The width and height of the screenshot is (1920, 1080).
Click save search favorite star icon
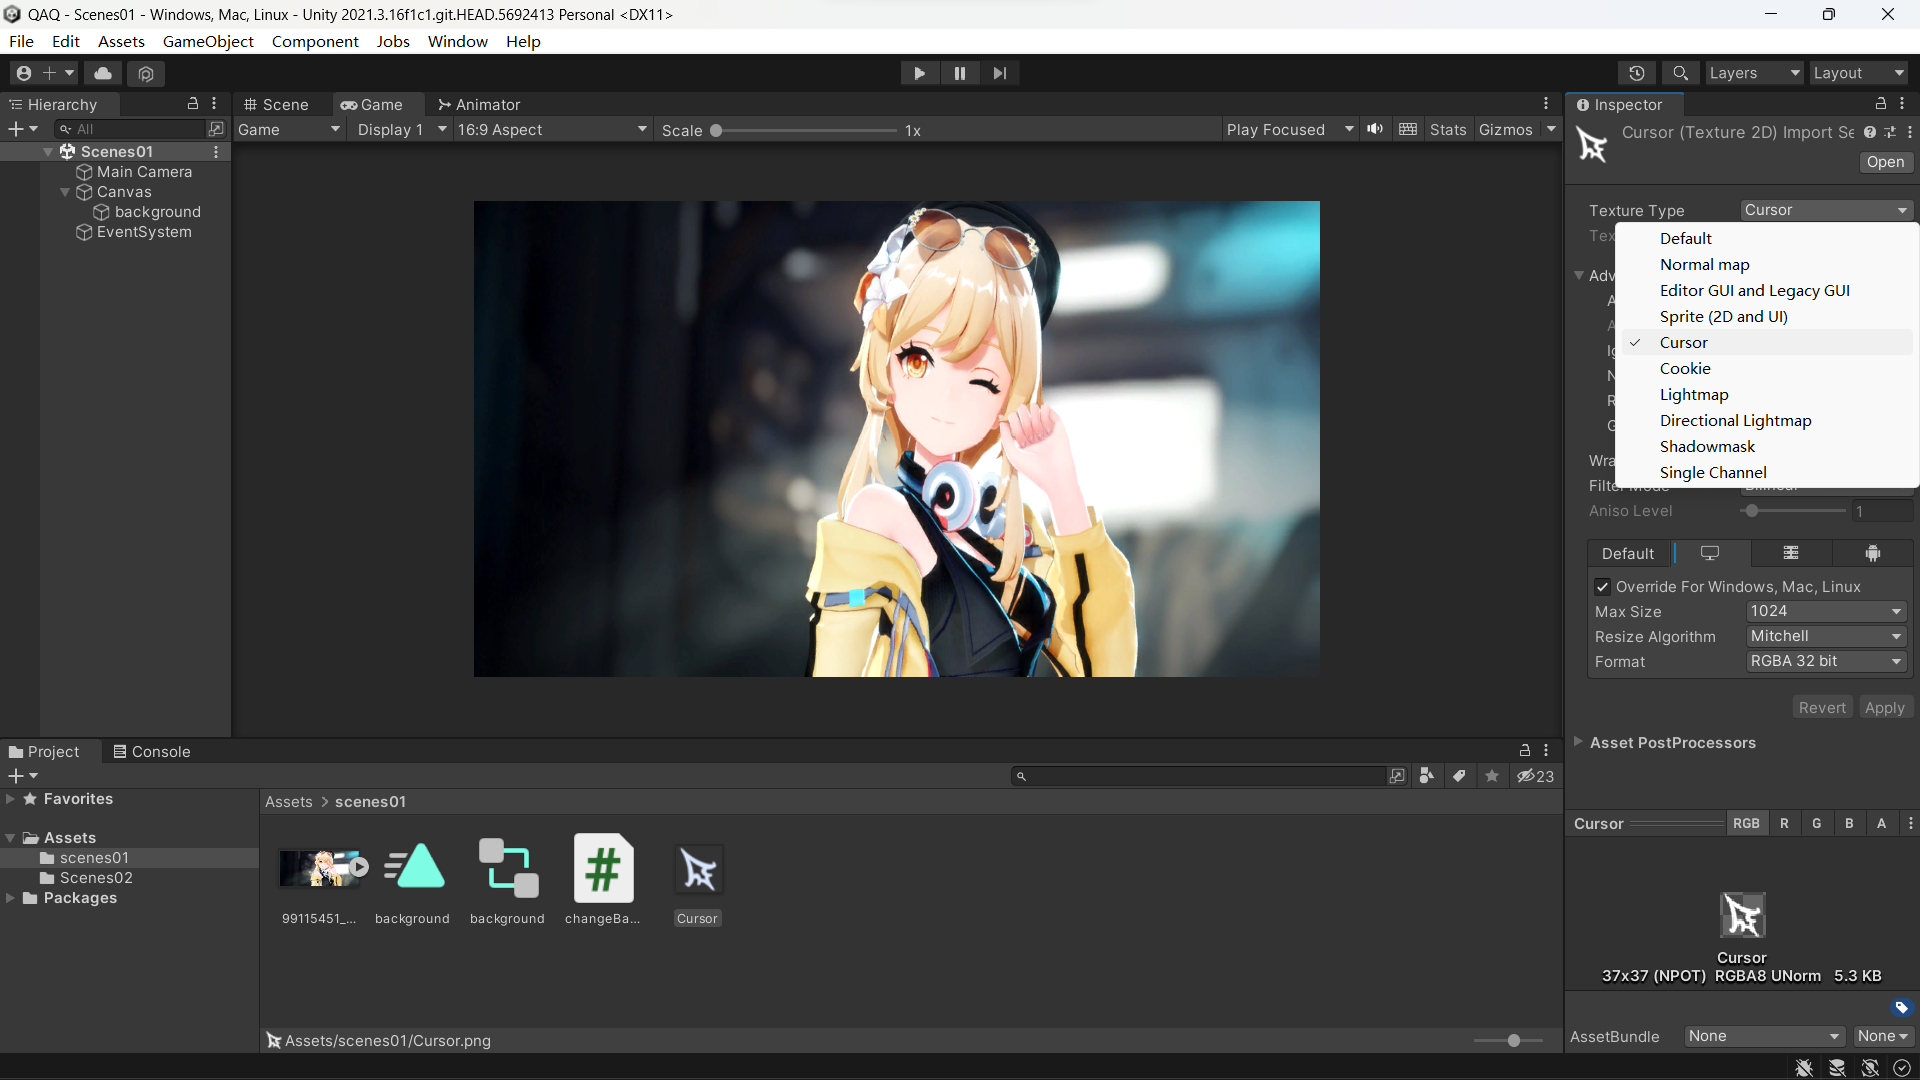(1492, 776)
